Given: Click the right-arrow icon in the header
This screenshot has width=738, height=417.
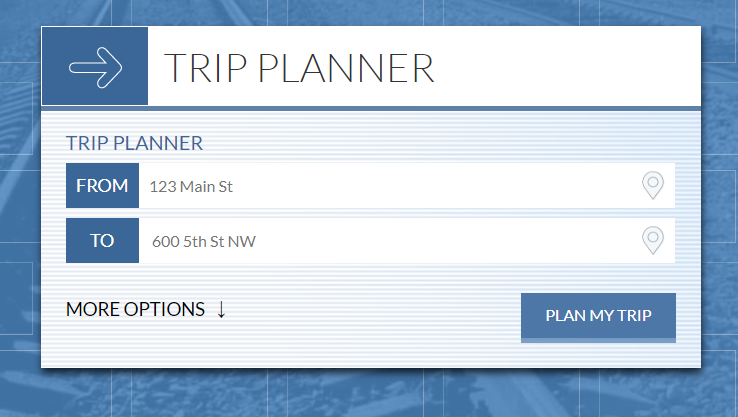Looking at the screenshot, I should 95,67.
